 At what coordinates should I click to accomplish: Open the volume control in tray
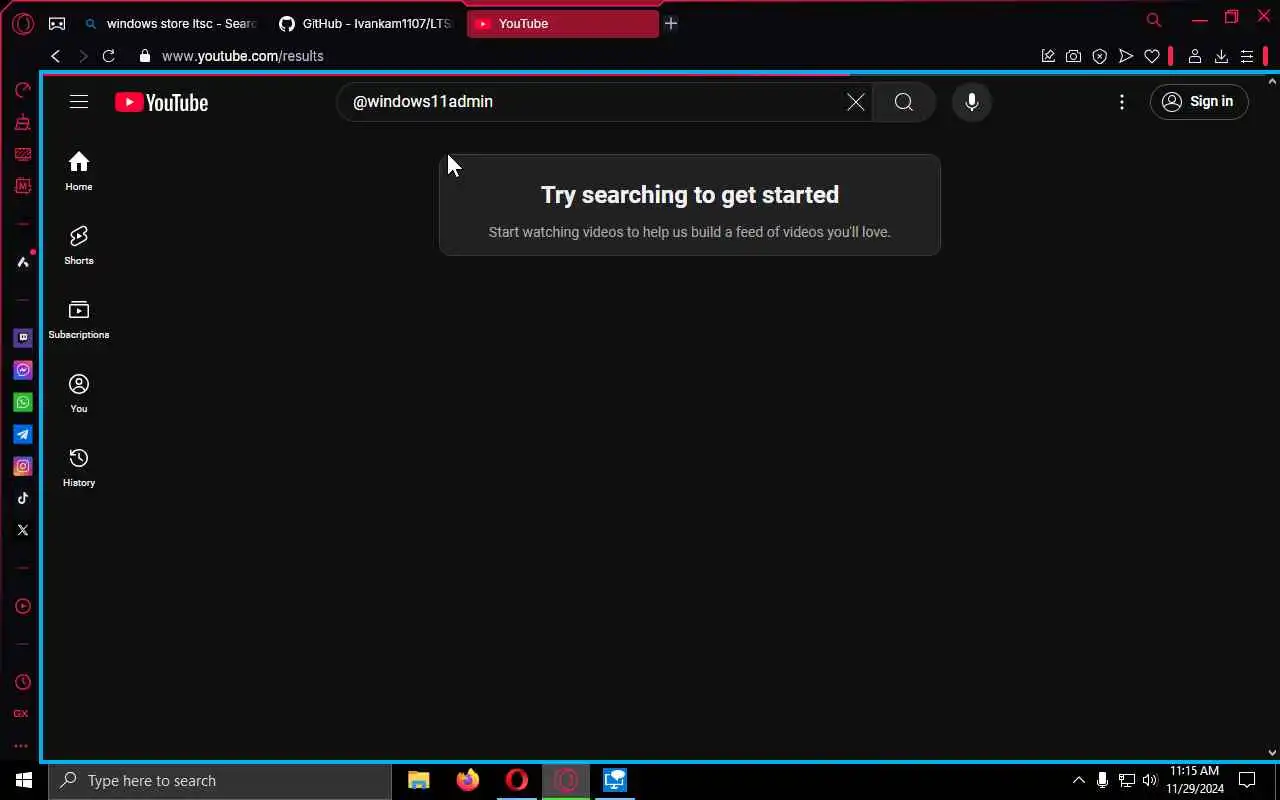[x=1150, y=780]
